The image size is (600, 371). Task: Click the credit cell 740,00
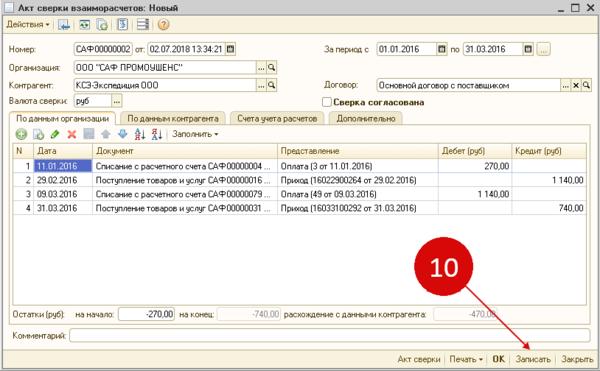point(549,208)
